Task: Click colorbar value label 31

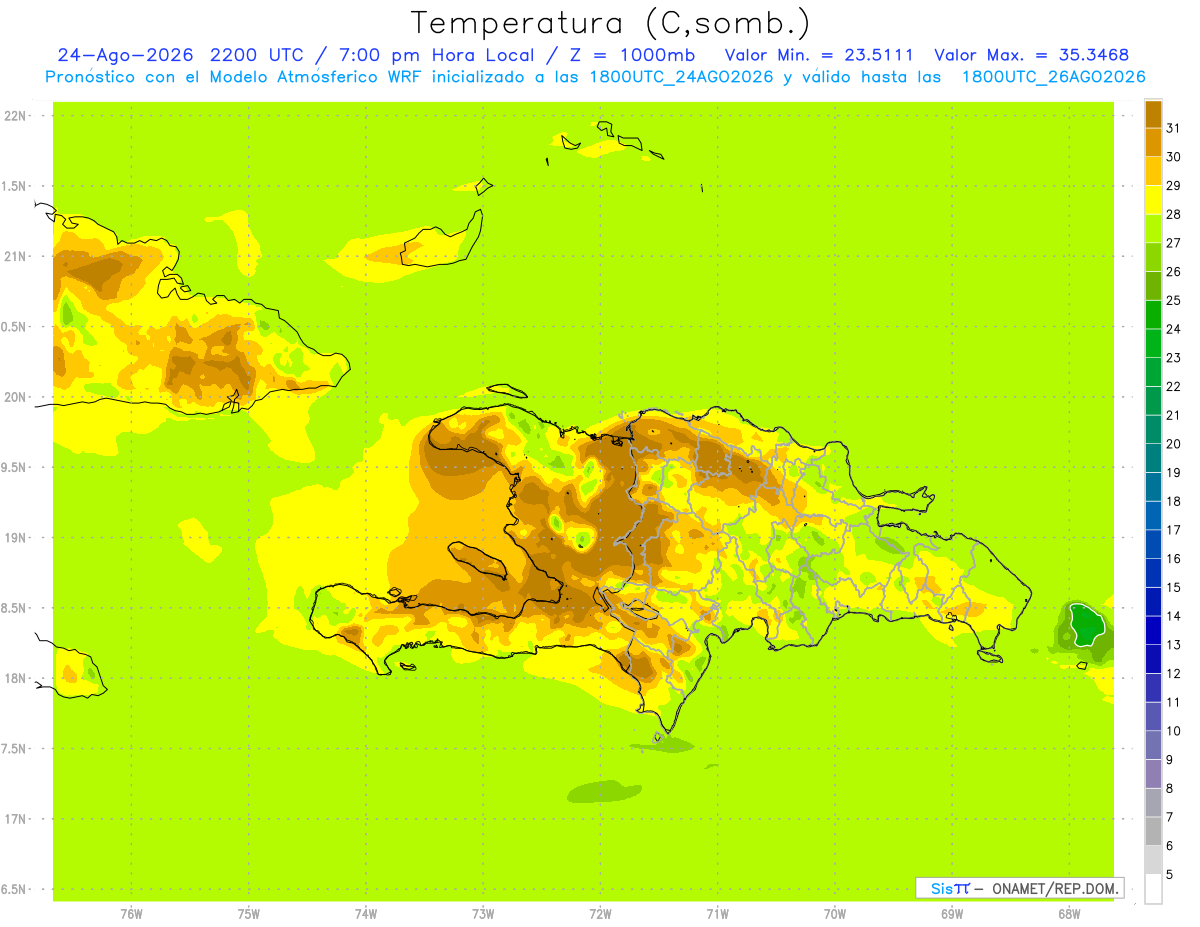Action: coord(1173,127)
